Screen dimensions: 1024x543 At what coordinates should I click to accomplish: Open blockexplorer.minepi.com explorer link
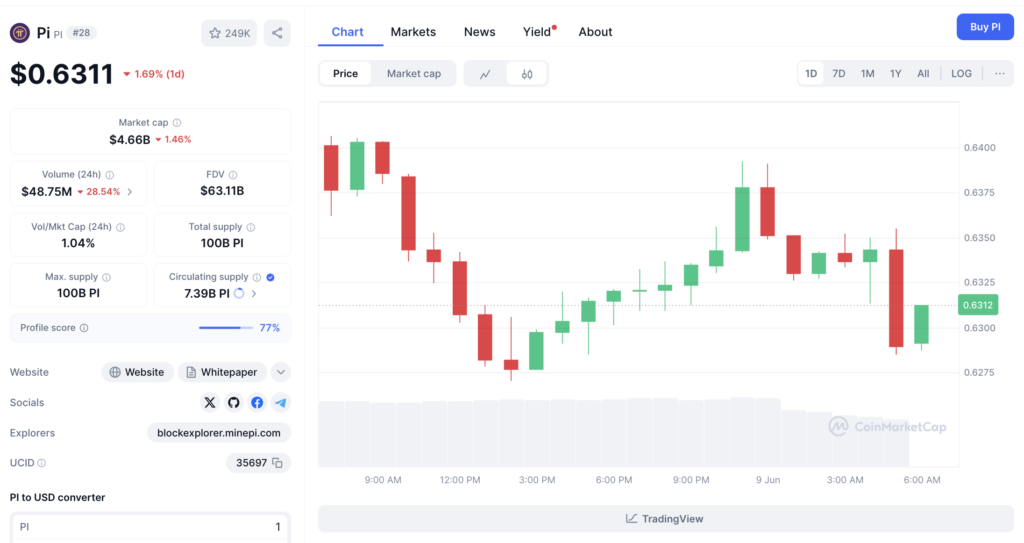pyautogui.click(x=219, y=433)
